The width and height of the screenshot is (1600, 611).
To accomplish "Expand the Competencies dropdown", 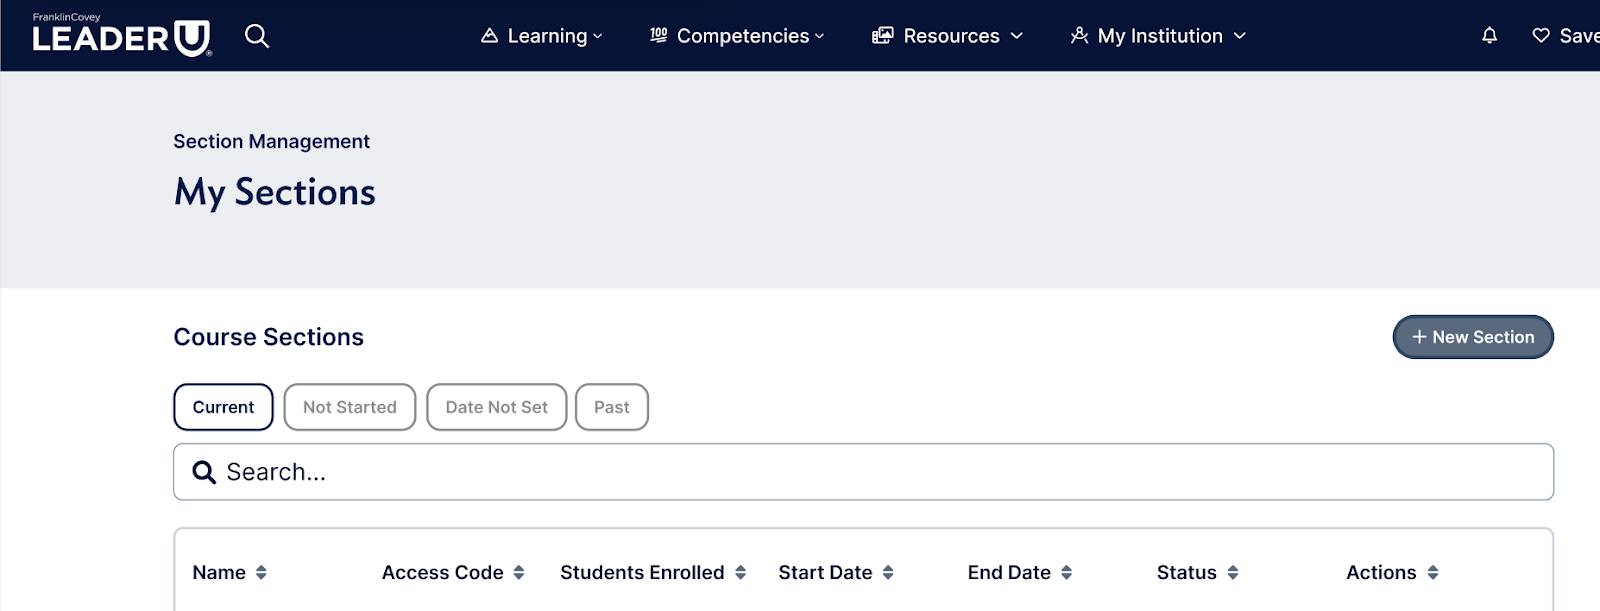I will pyautogui.click(x=737, y=36).
